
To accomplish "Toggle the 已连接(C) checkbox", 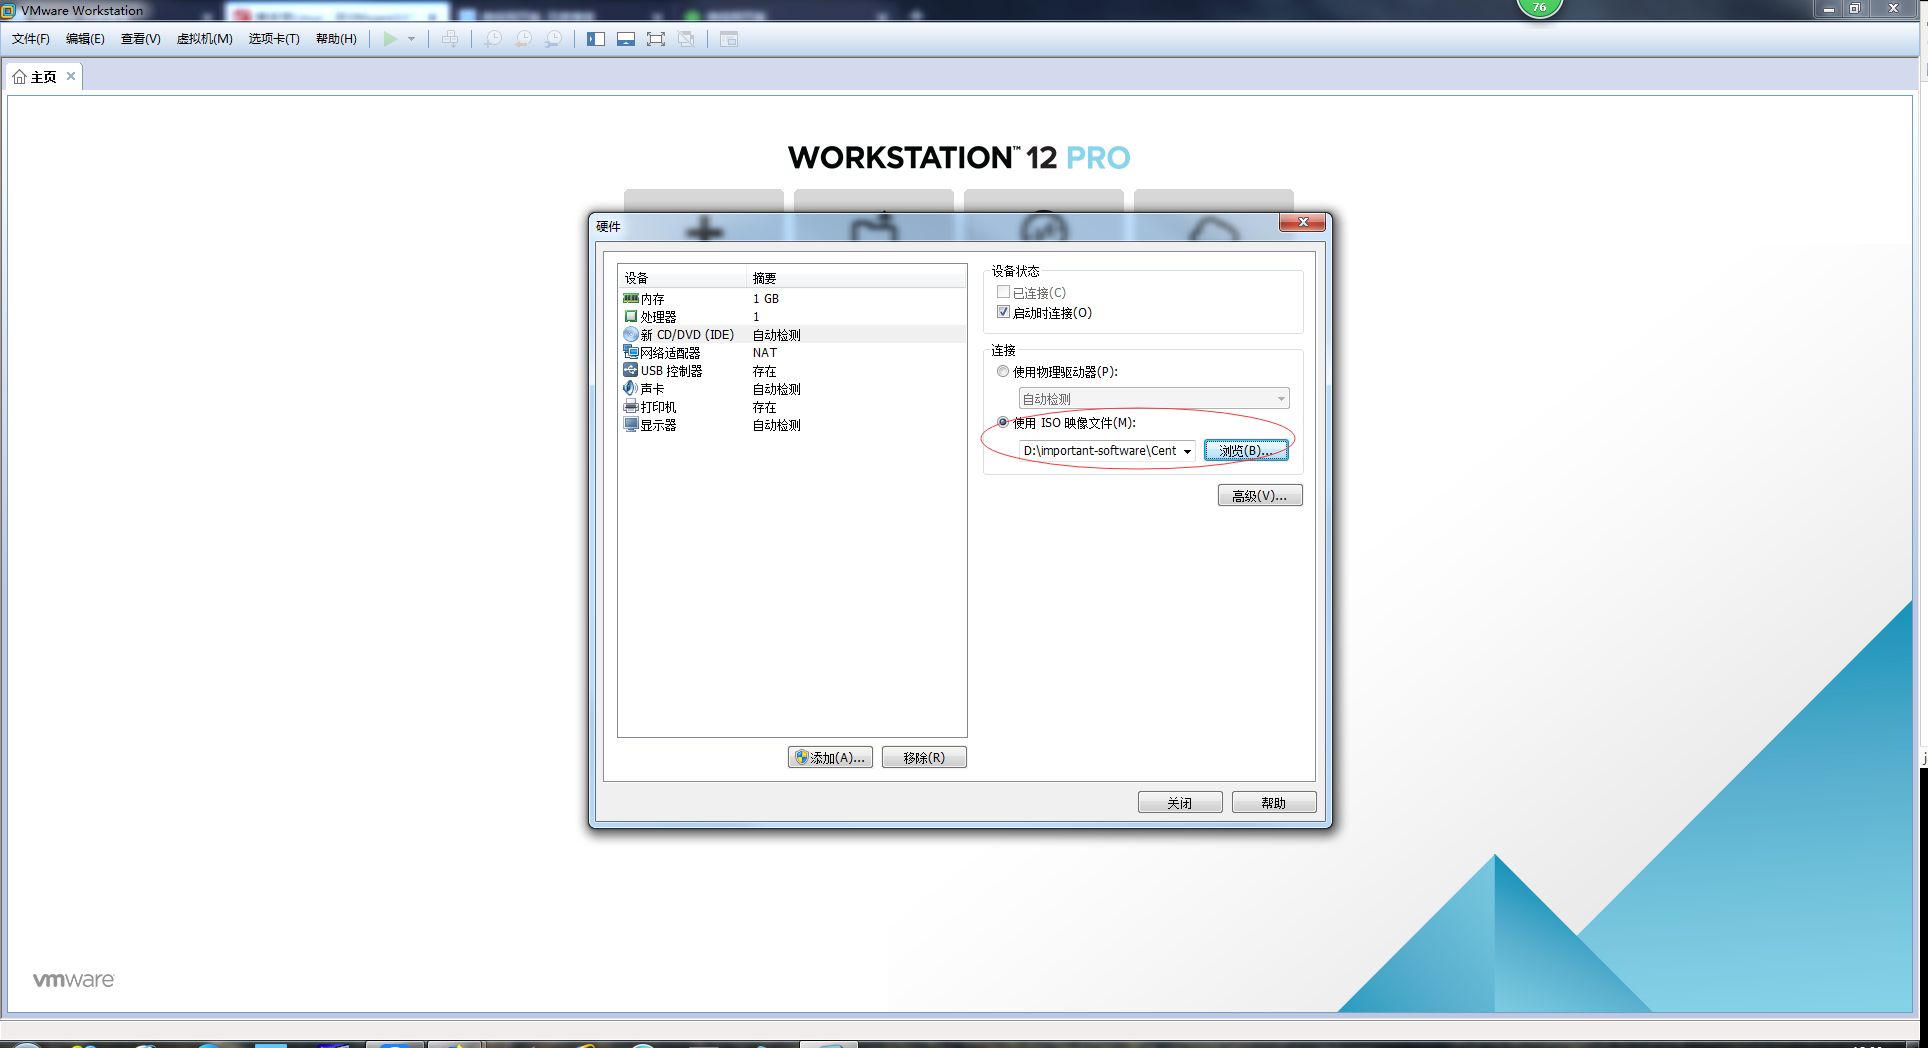I will click(1003, 292).
